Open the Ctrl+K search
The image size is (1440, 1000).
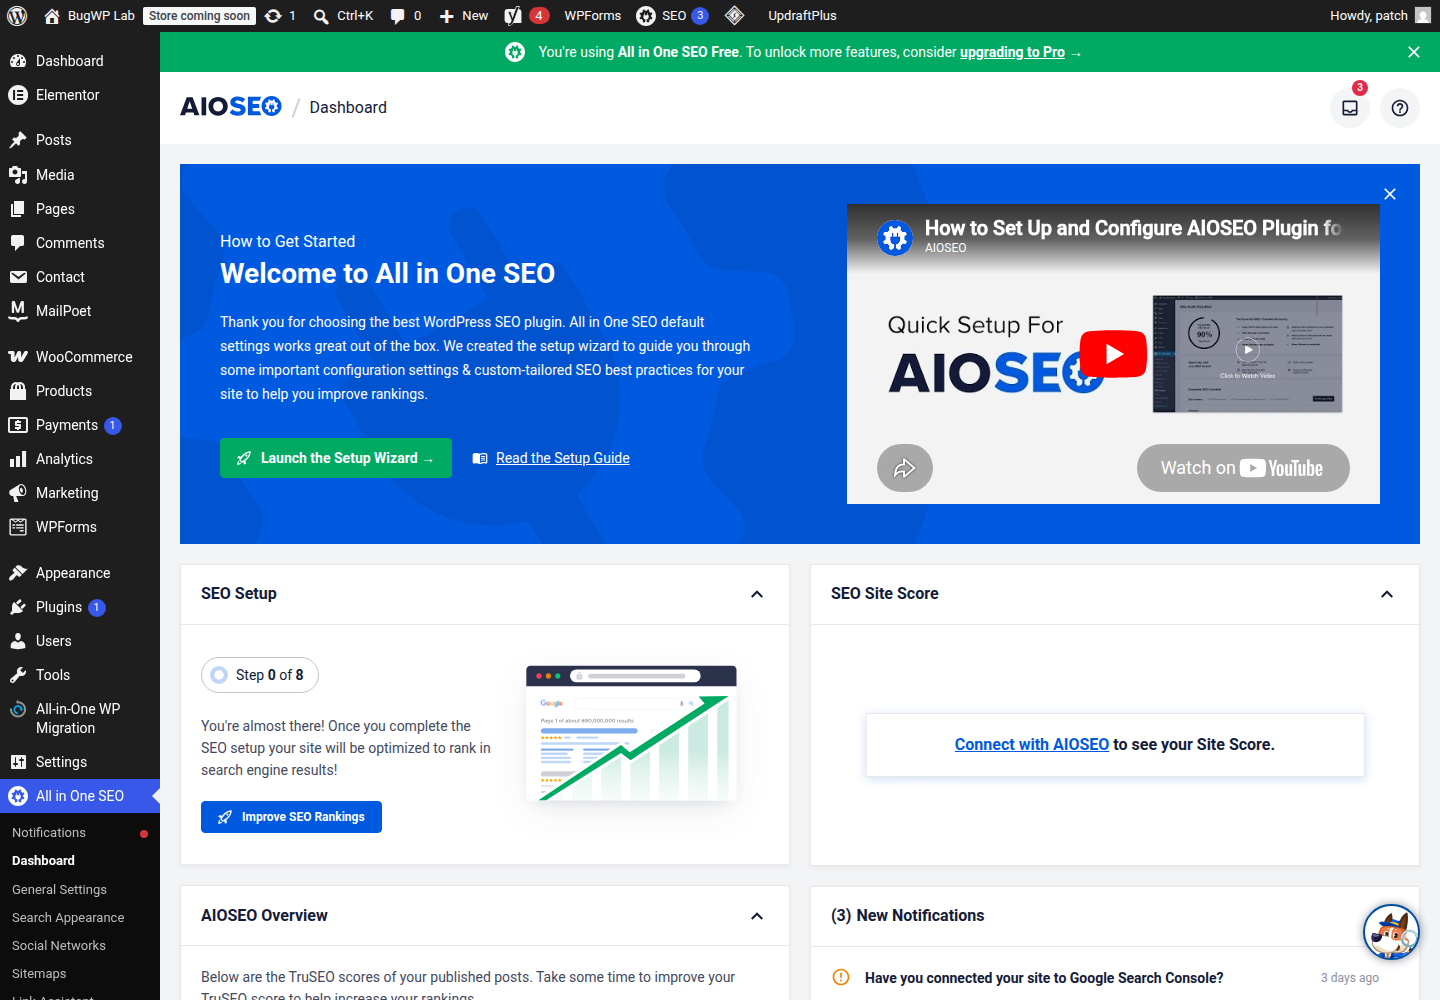[343, 16]
